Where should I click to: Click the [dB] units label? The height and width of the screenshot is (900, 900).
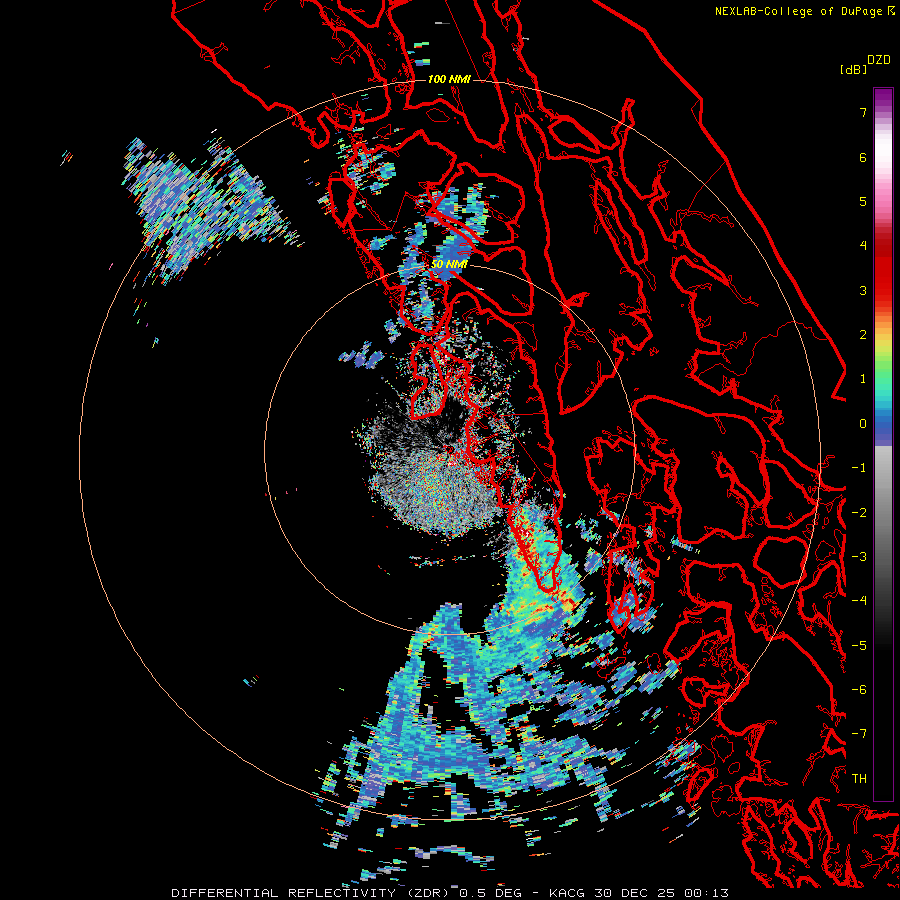point(853,69)
